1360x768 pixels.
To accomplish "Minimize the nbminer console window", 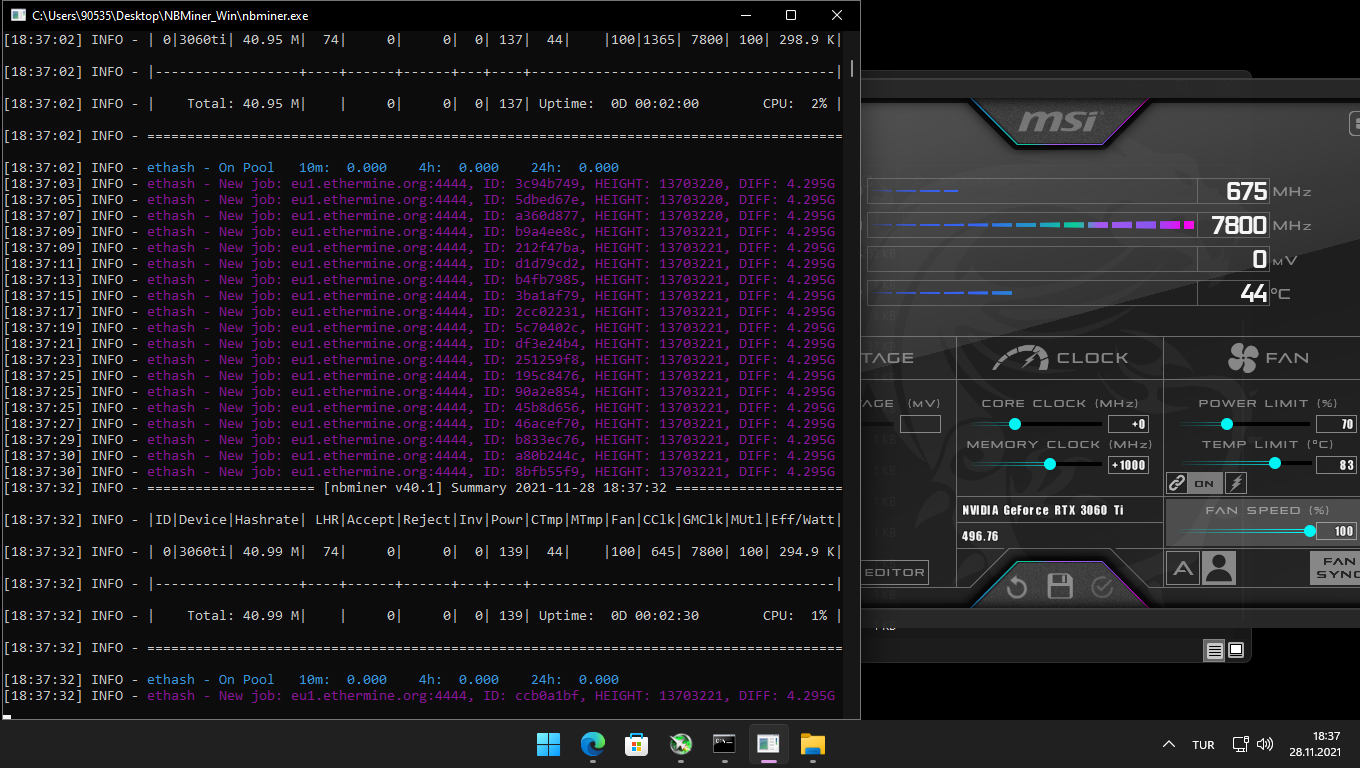I will (745, 15).
